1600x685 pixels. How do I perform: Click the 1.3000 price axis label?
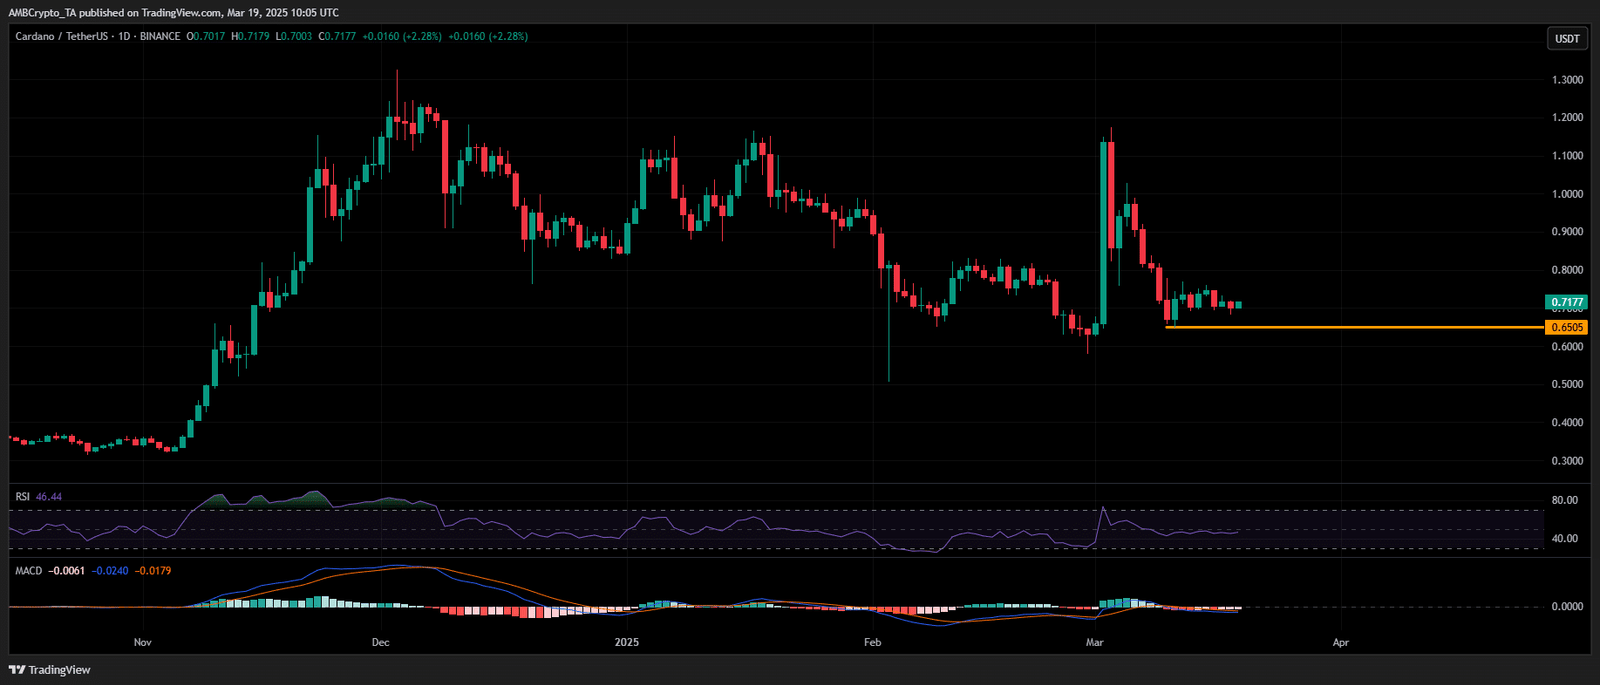(1567, 80)
